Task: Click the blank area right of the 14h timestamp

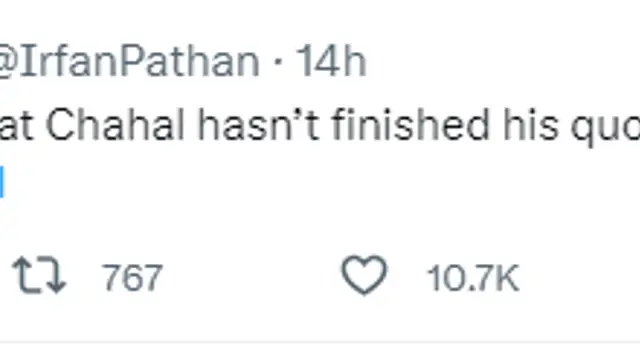Action: pyautogui.click(x=502, y=62)
